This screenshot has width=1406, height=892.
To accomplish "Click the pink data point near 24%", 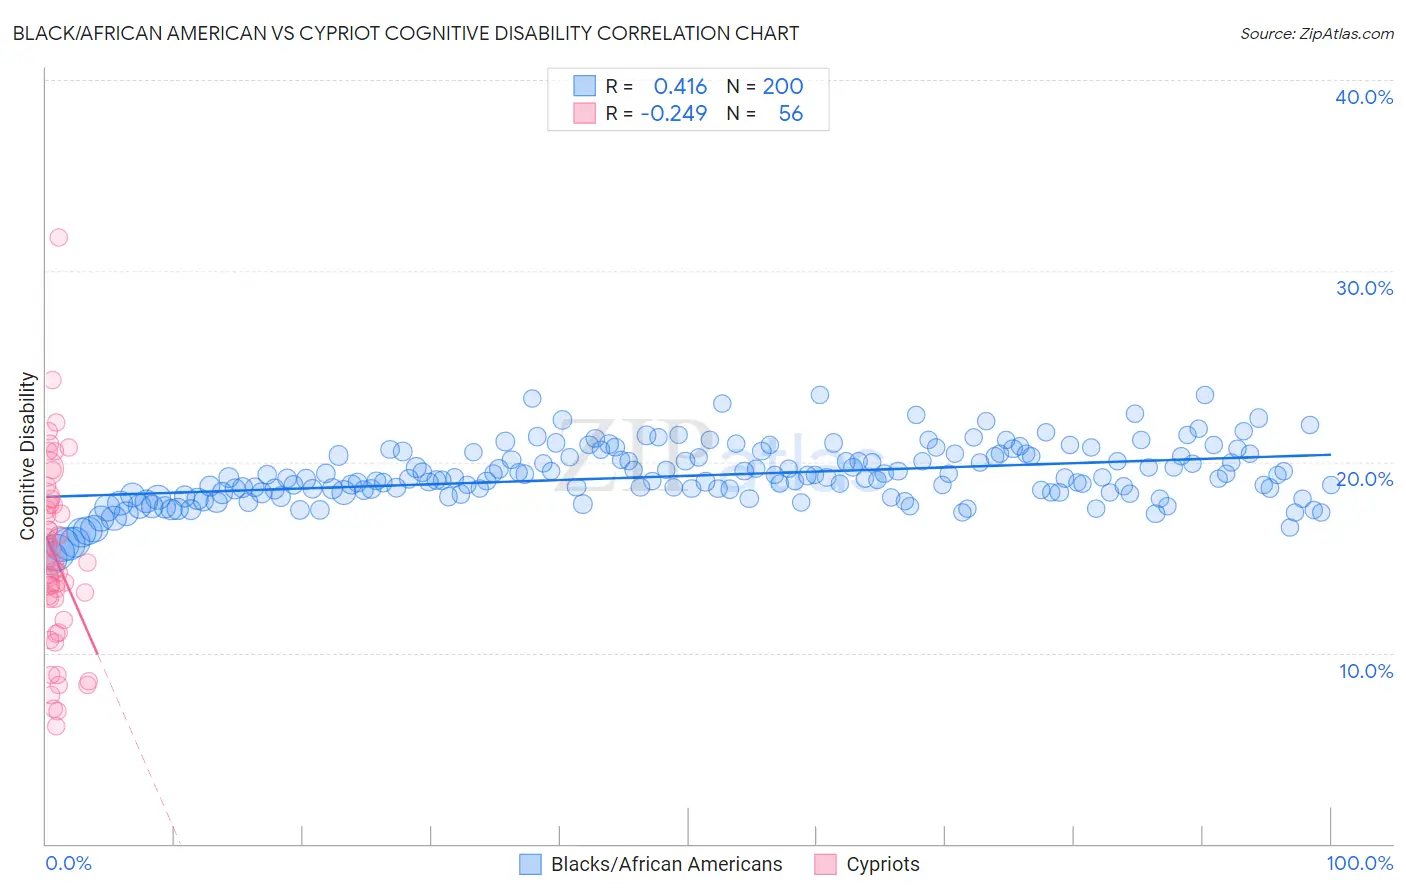I will 52,380.
